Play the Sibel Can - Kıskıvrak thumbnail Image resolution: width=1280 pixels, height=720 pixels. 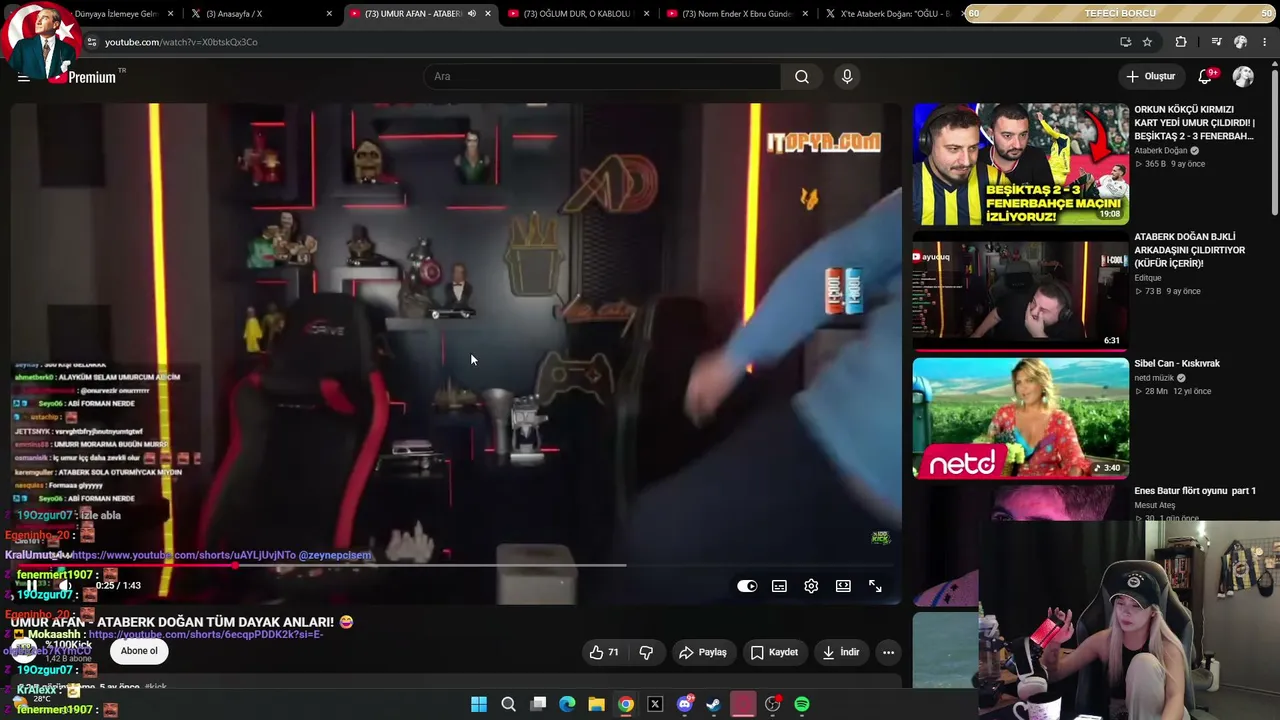(x=1021, y=418)
